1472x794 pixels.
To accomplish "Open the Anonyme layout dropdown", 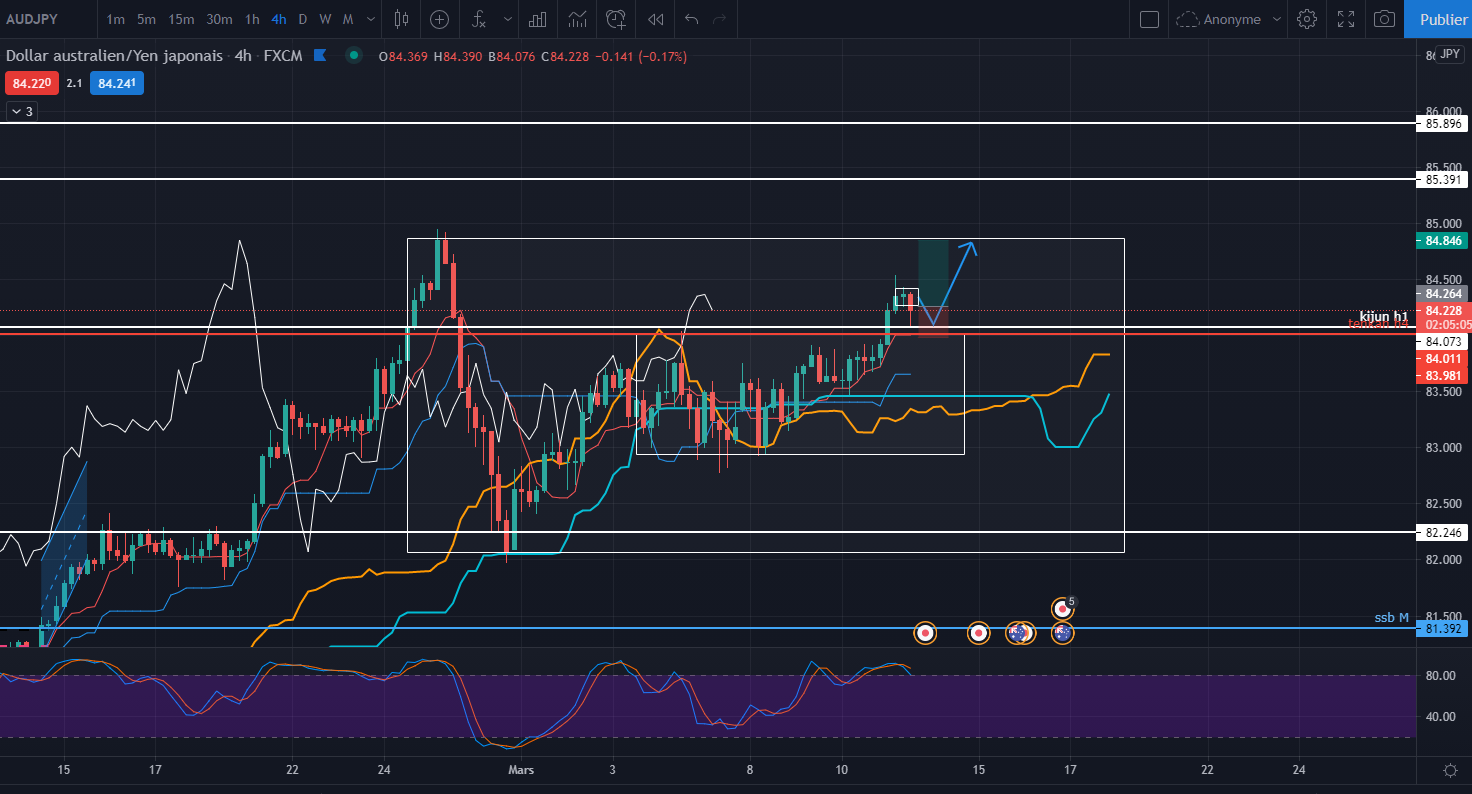I will point(1231,19).
